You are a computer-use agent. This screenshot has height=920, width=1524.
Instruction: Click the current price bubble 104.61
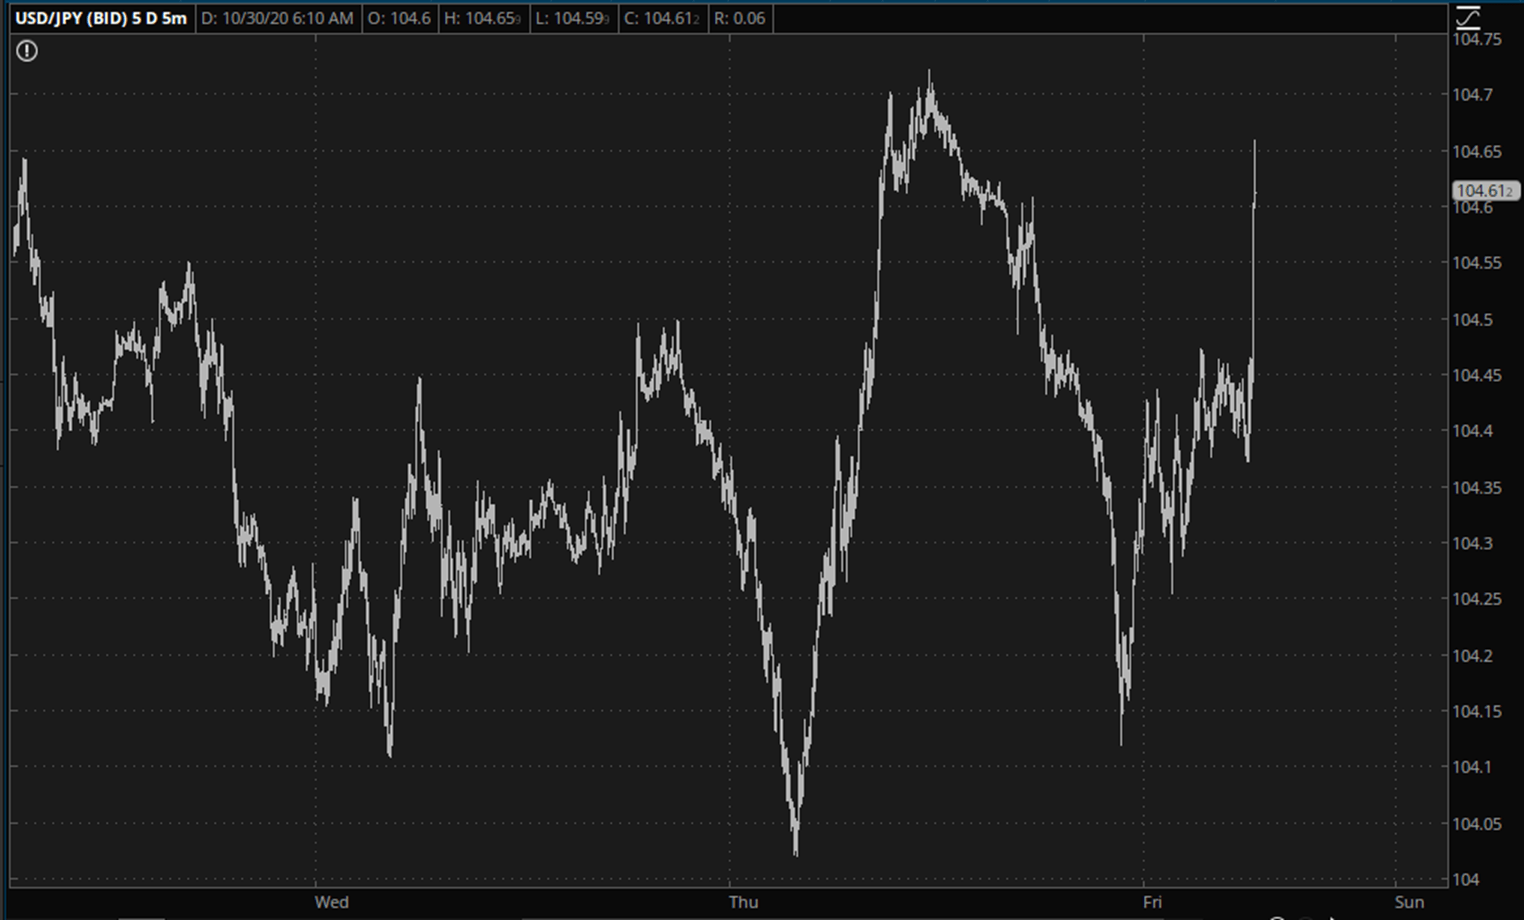(1484, 191)
